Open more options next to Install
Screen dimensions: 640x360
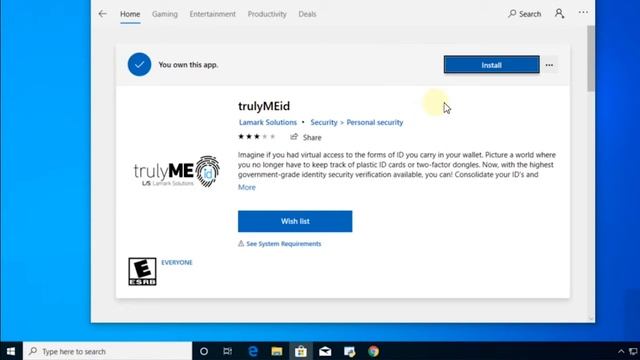(549, 65)
